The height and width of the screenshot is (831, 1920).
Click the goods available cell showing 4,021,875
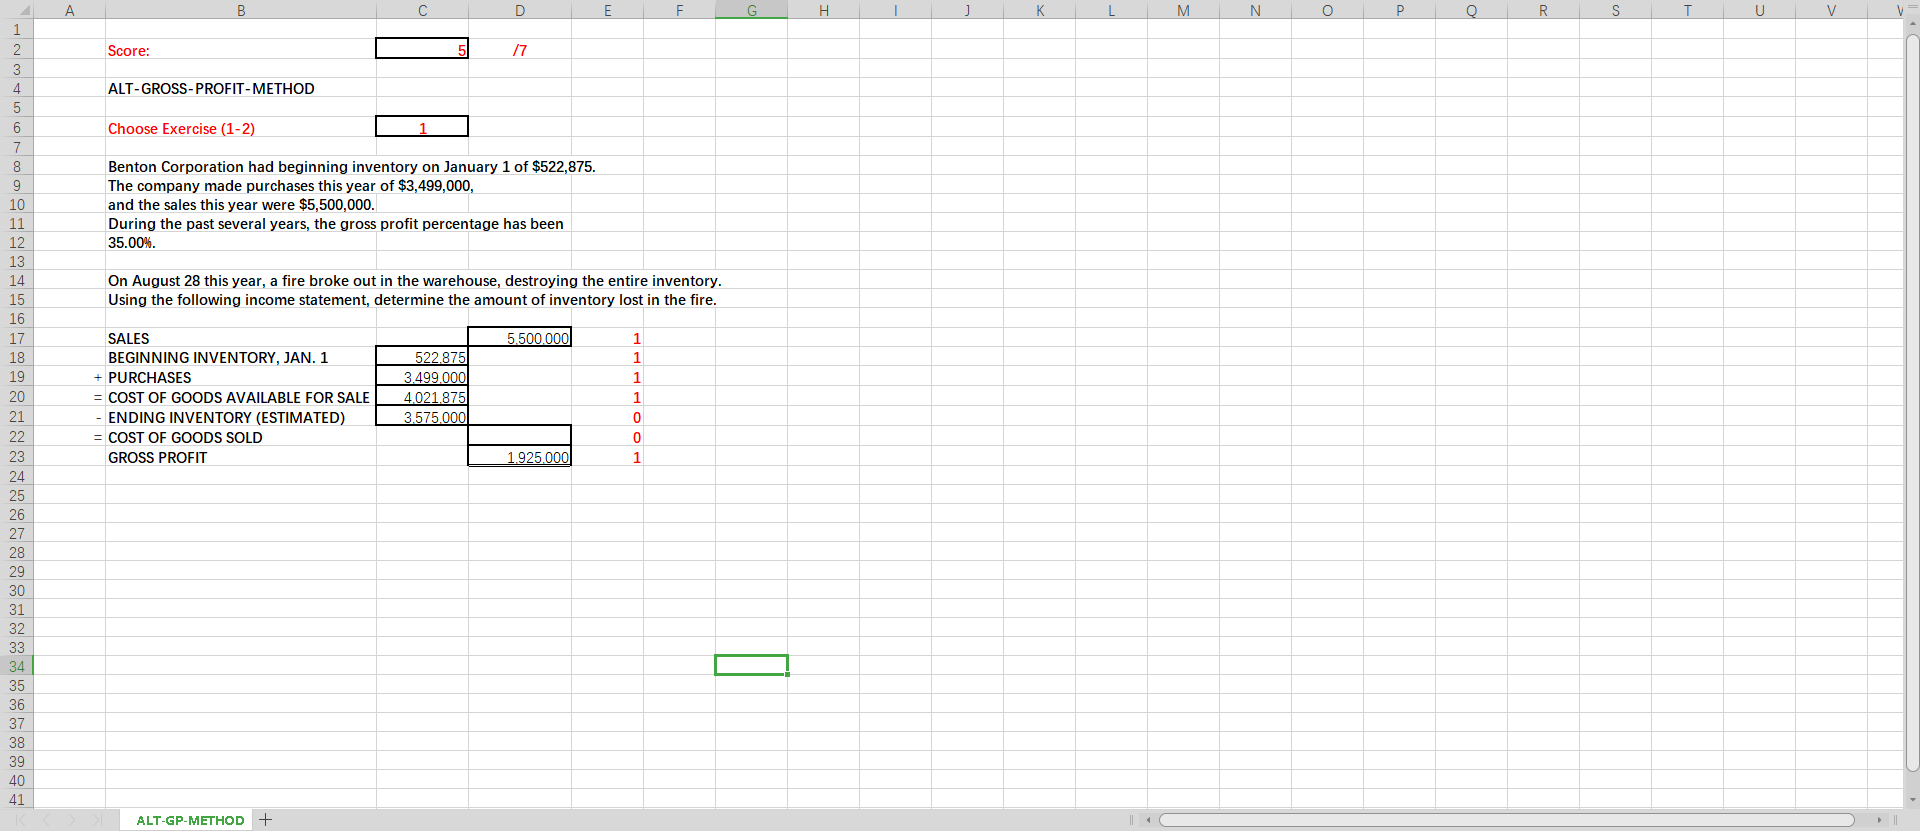coord(422,397)
